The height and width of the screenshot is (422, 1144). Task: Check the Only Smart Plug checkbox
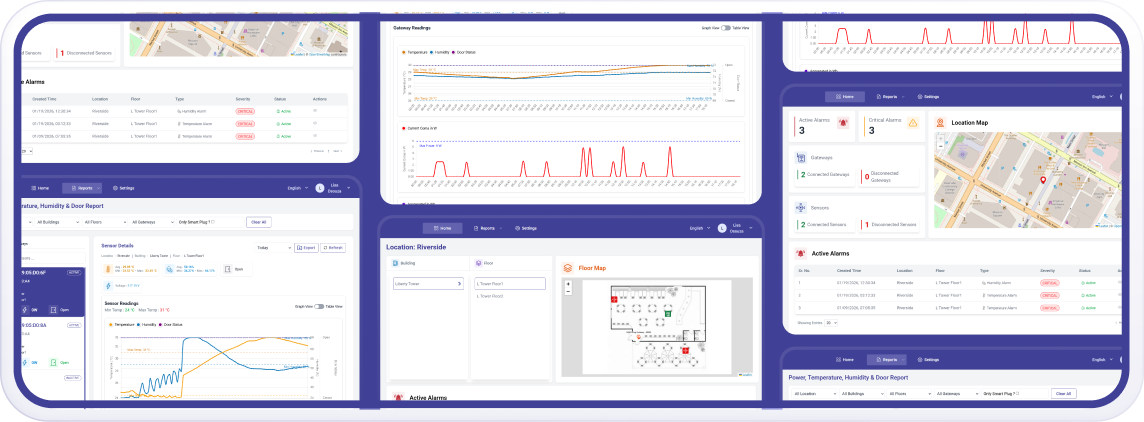(212, 221)
